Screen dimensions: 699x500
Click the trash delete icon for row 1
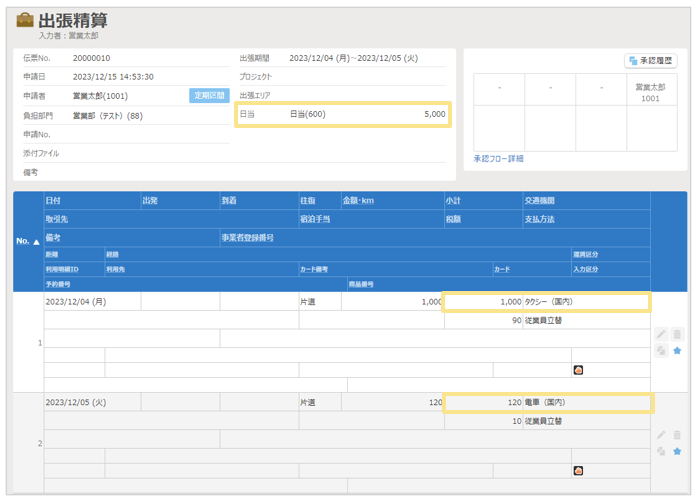tap(677, 335)
